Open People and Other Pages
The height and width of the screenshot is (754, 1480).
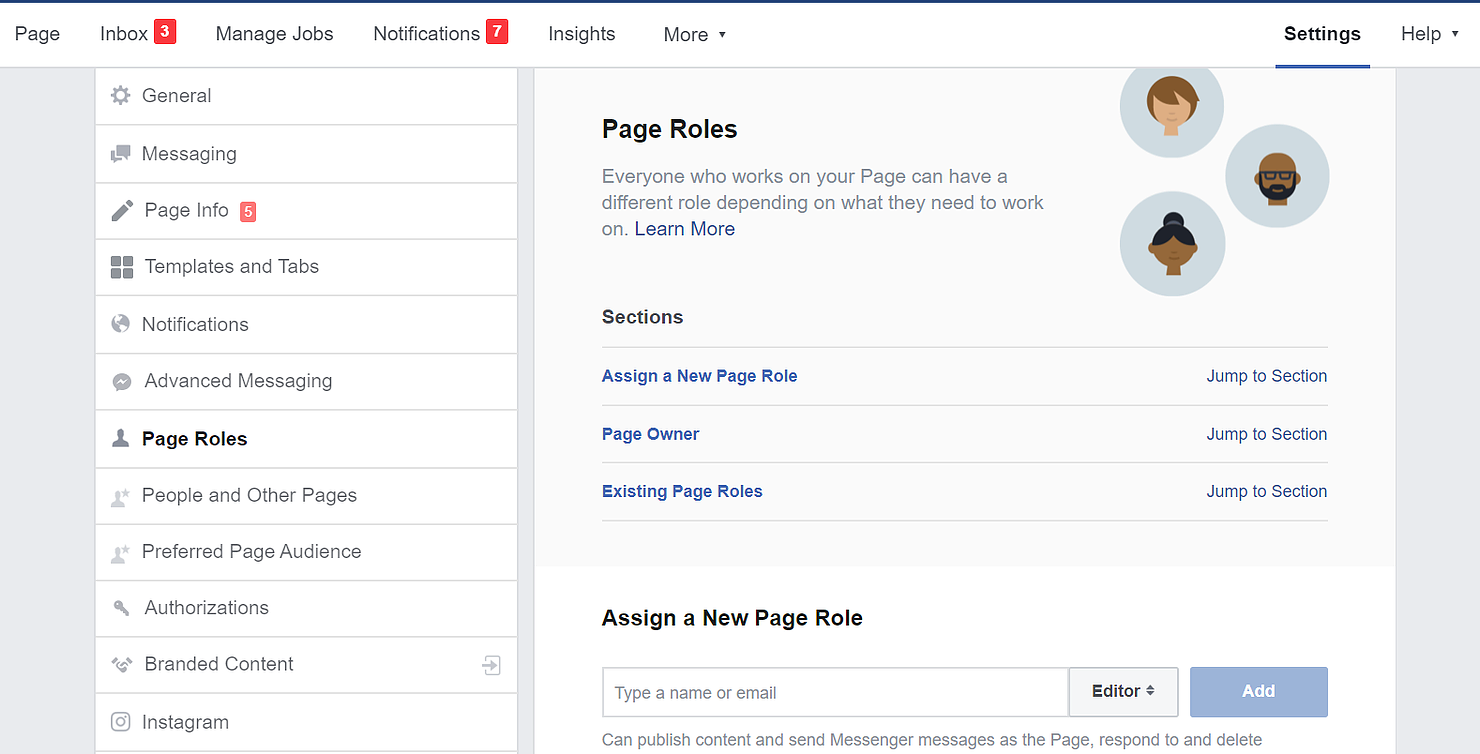tap(306, 496)
